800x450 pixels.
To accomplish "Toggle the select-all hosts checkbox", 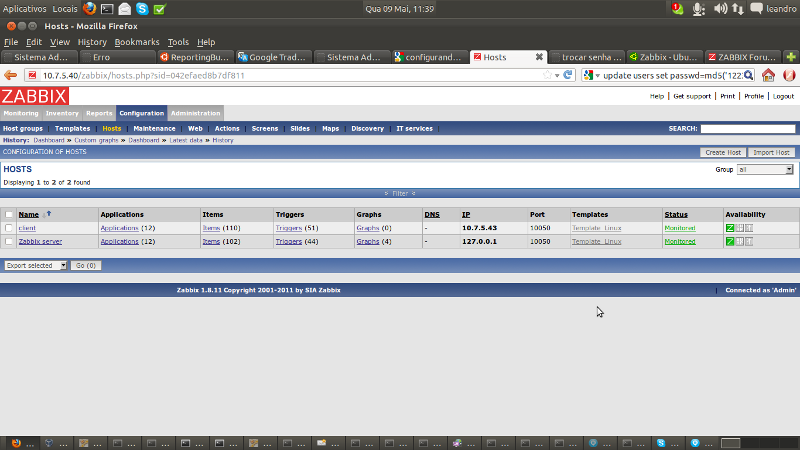I will coord(9,215).
